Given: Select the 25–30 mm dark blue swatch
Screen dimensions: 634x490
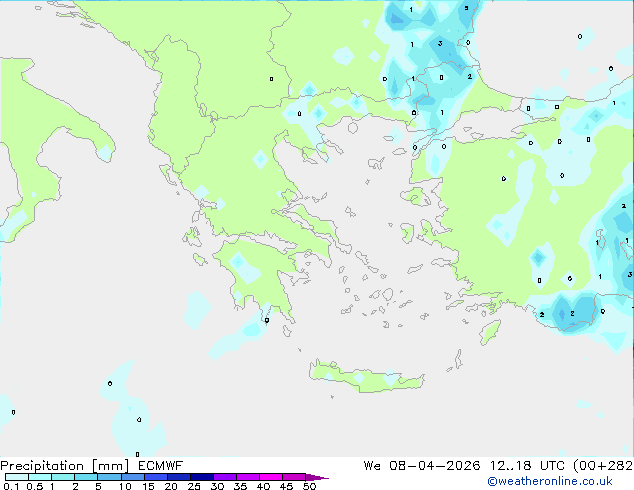Looking at the screenshot, I should (202, 477).
